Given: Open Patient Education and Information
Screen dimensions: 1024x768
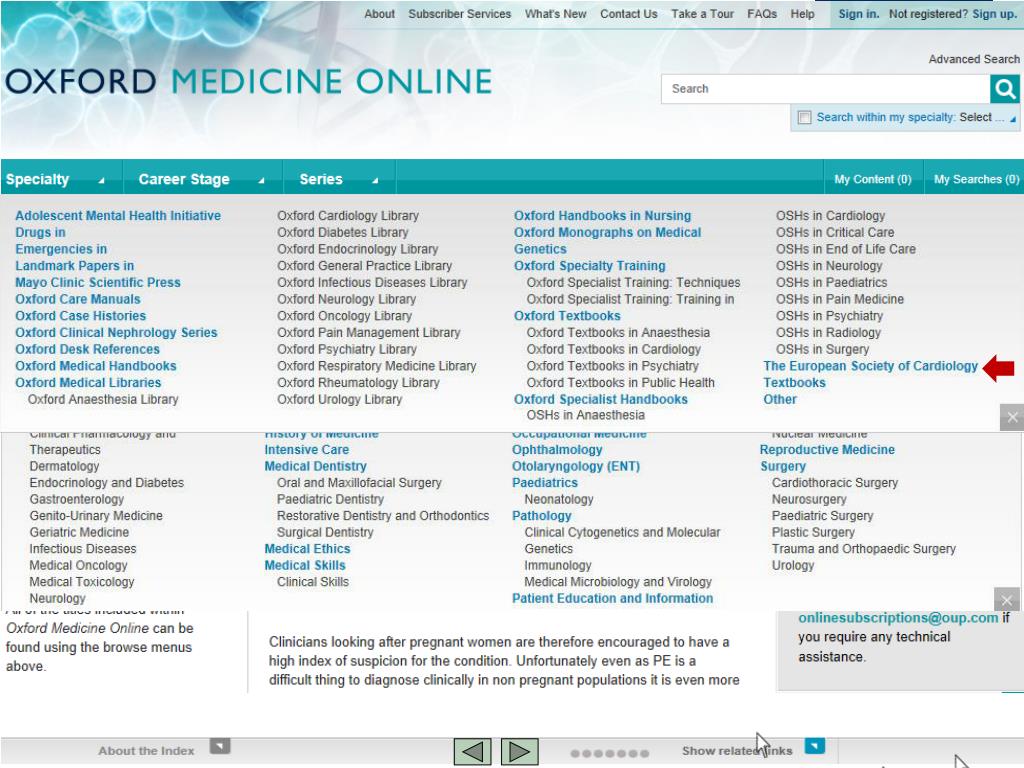Looking at the screenshot, I should click(x=613, y=599).
